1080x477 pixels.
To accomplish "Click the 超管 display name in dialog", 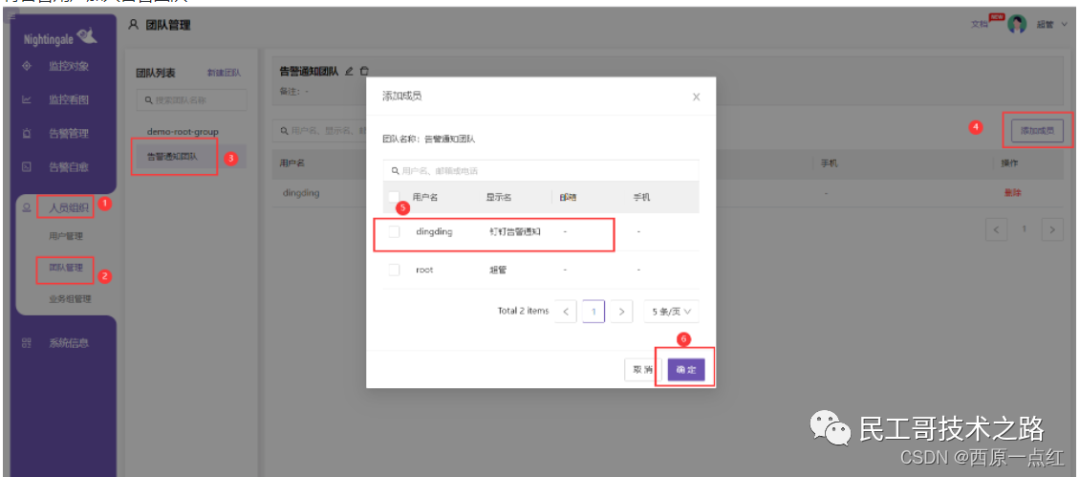I will coord(497,270).
